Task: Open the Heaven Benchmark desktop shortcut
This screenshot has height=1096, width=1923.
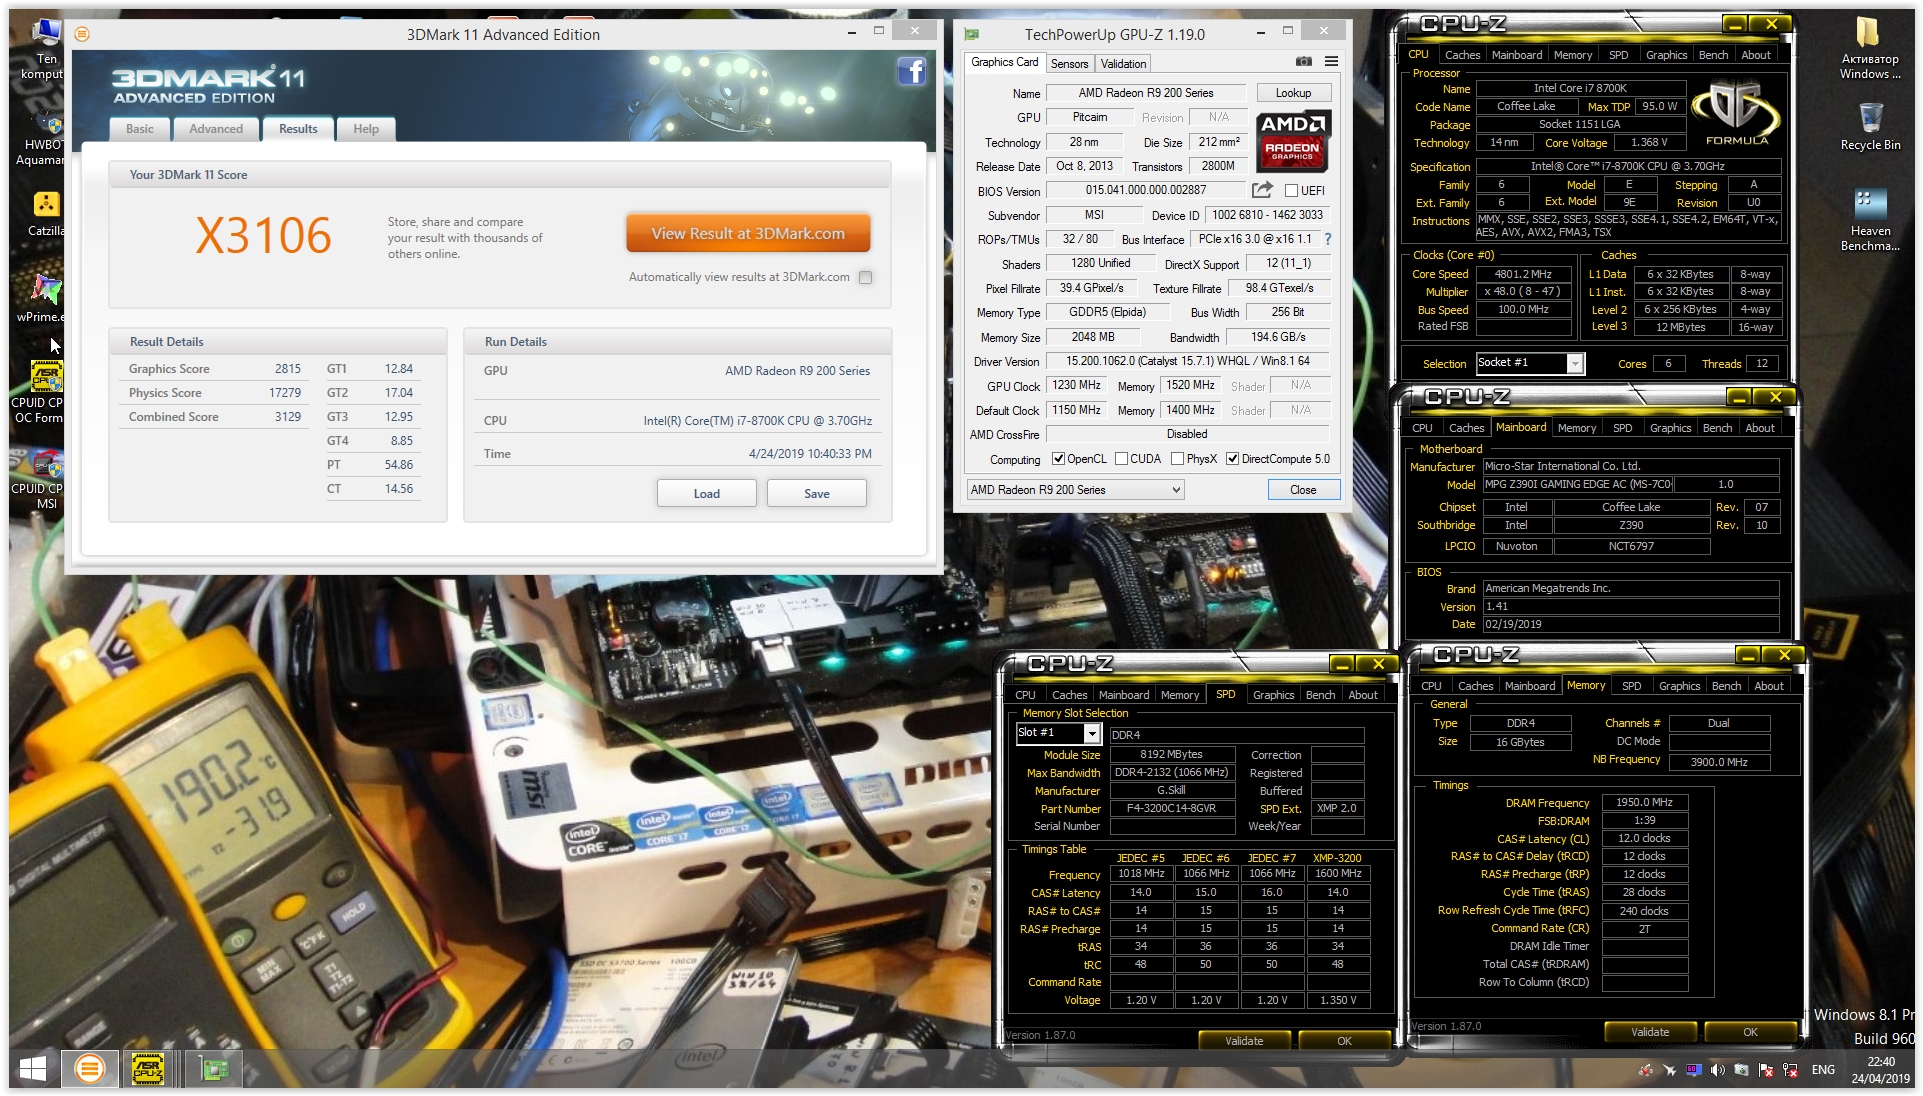Action: point(1869,220)
